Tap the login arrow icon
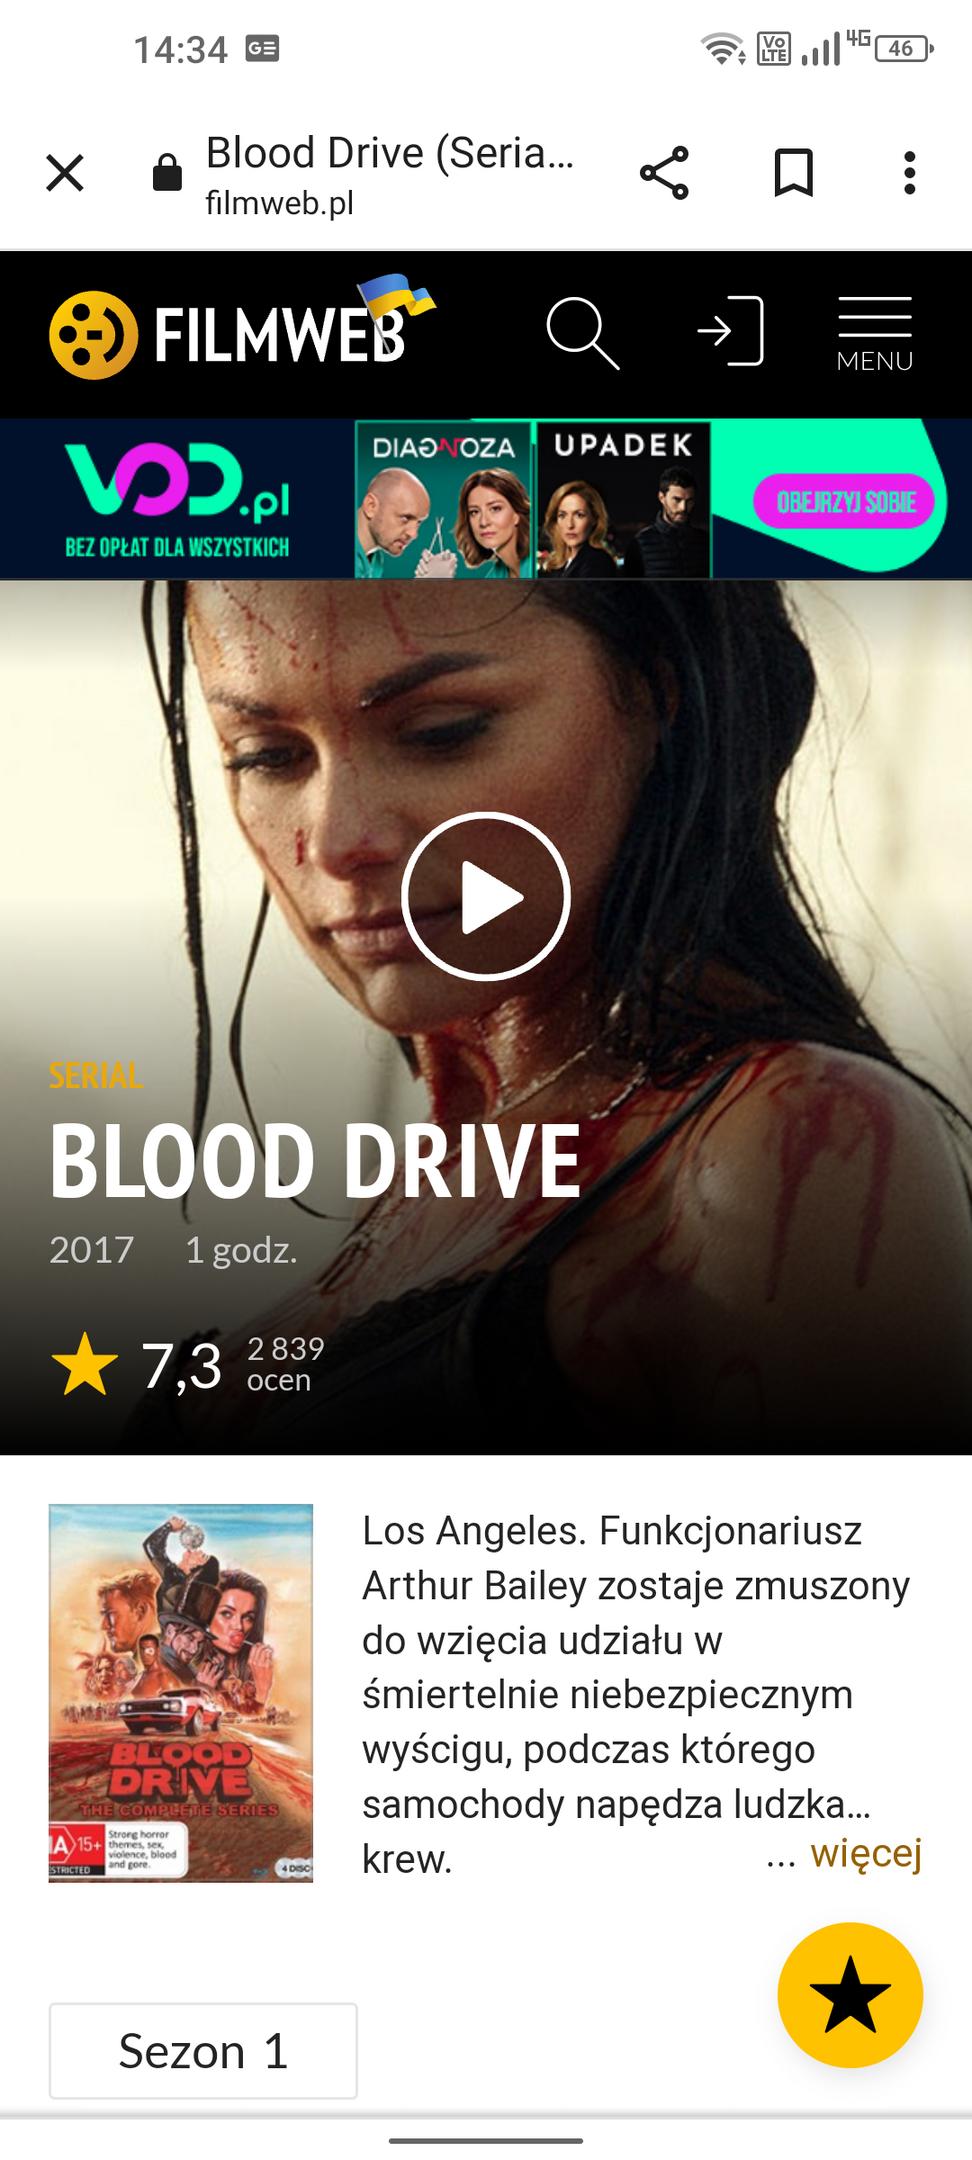 (731, 331)
